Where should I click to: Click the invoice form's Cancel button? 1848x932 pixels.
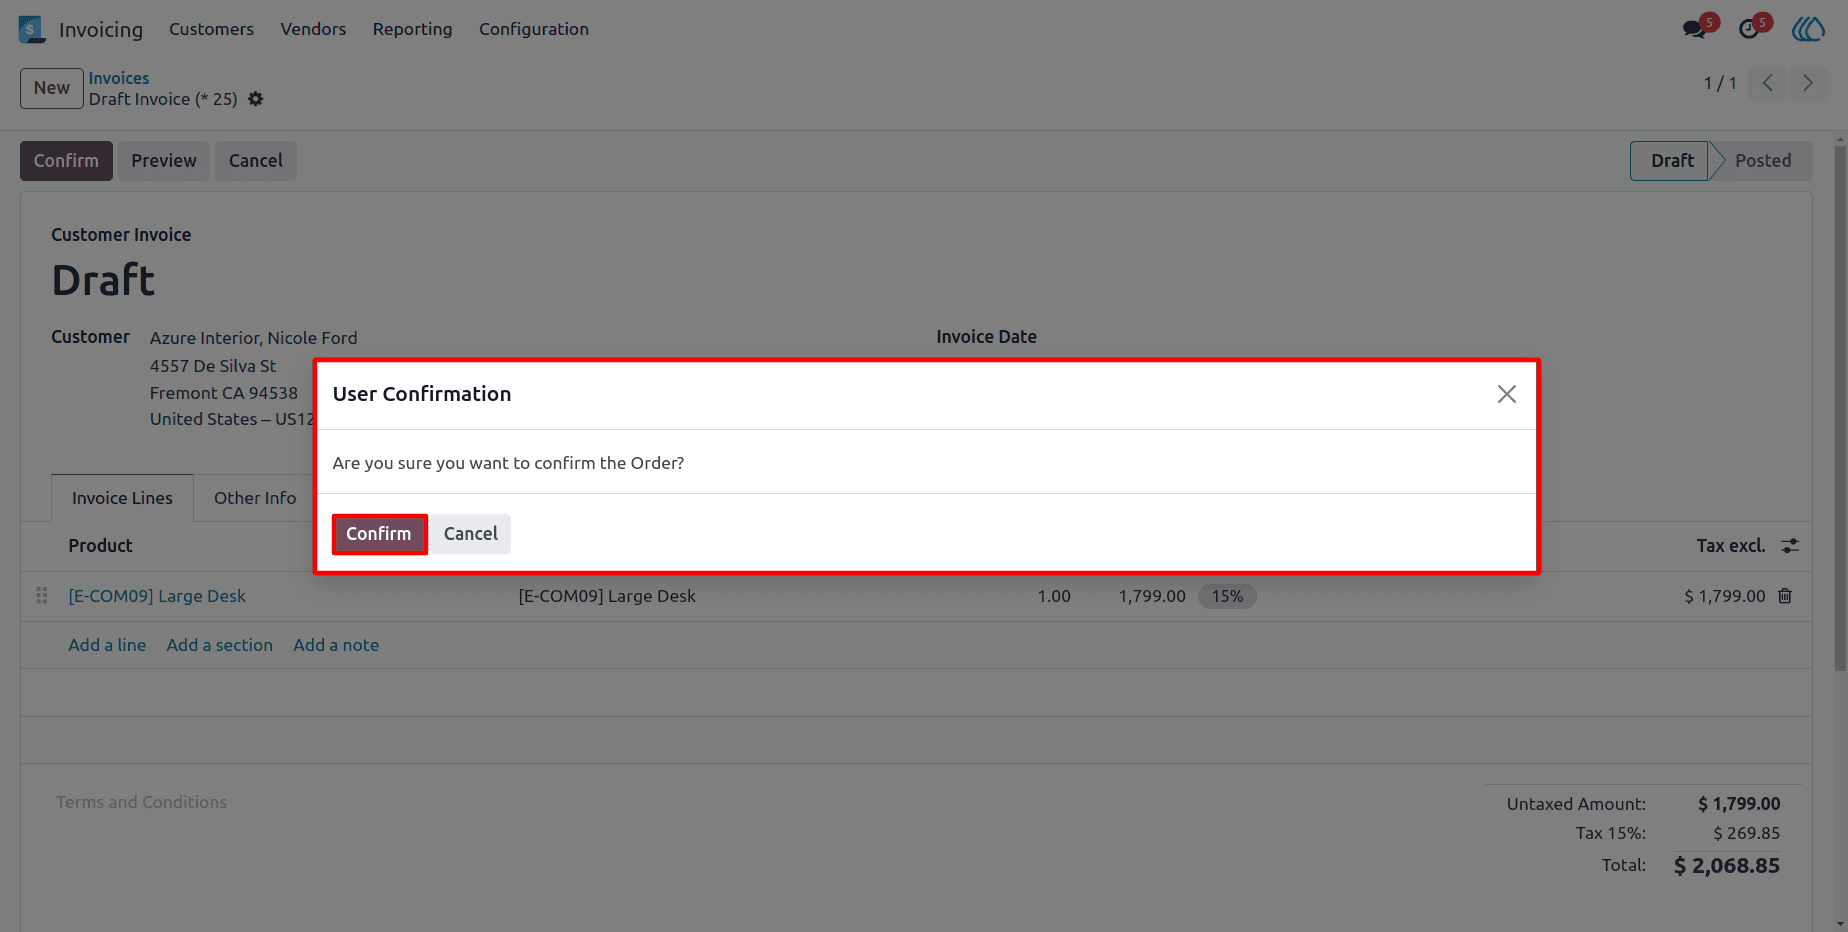pyautogui.click(x=256, y=161)
